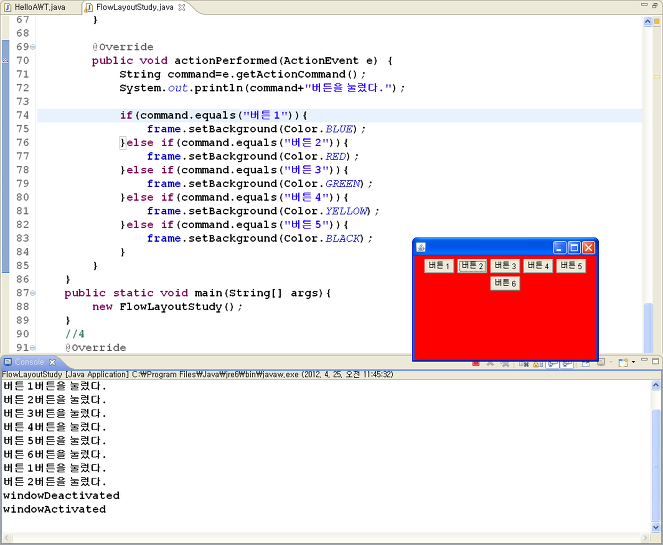Viewport: 663px width, 545px height.
Task: Click 'windowActivated' in console output
Action: pyautogui.click(x=55, y=509)
